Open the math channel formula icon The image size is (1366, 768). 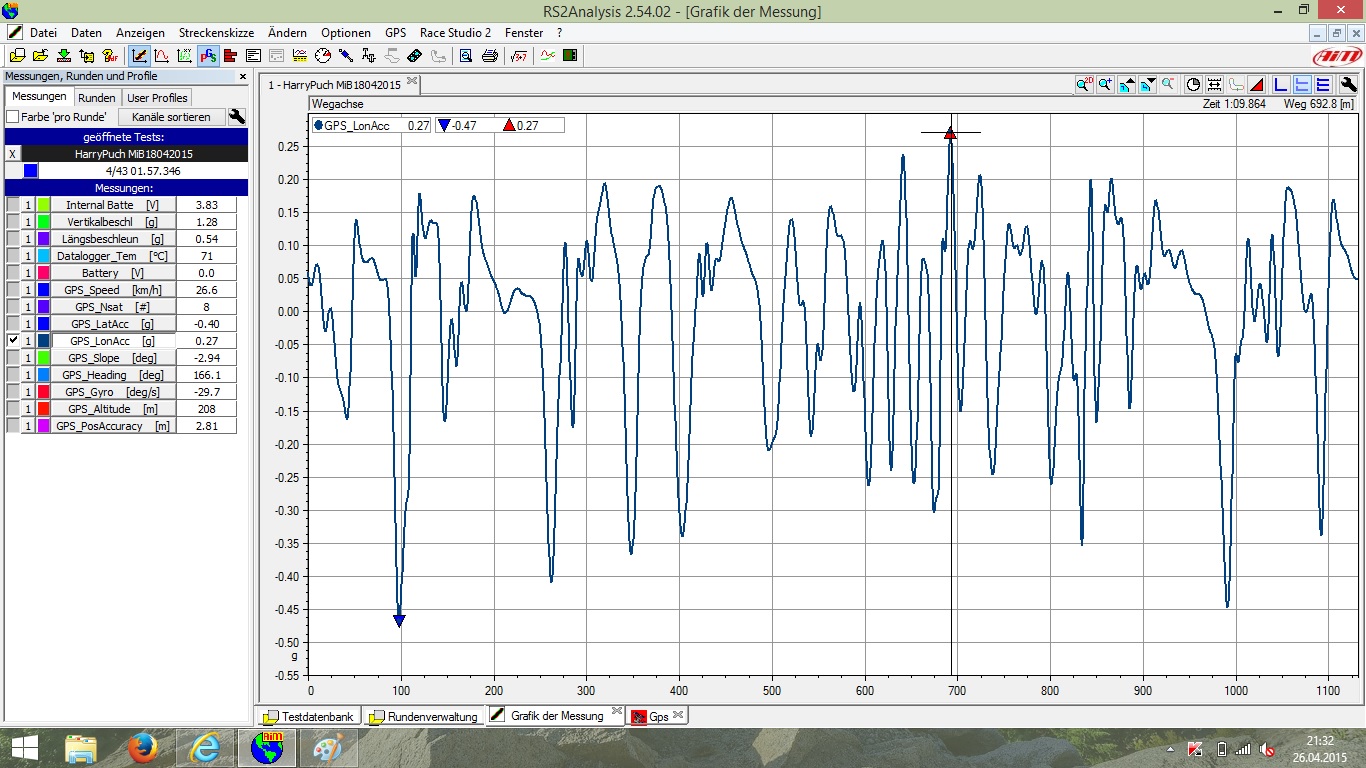[518, 56]
